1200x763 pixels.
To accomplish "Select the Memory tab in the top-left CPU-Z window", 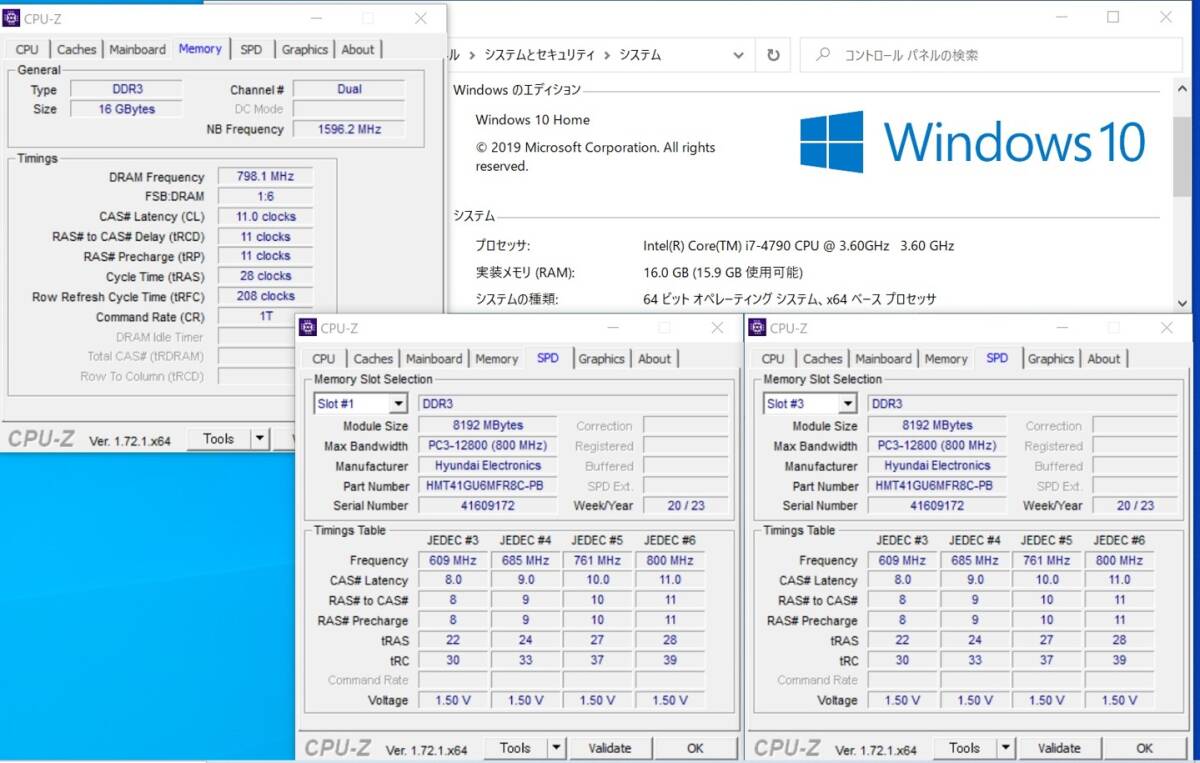I will (x=200, y=48).
